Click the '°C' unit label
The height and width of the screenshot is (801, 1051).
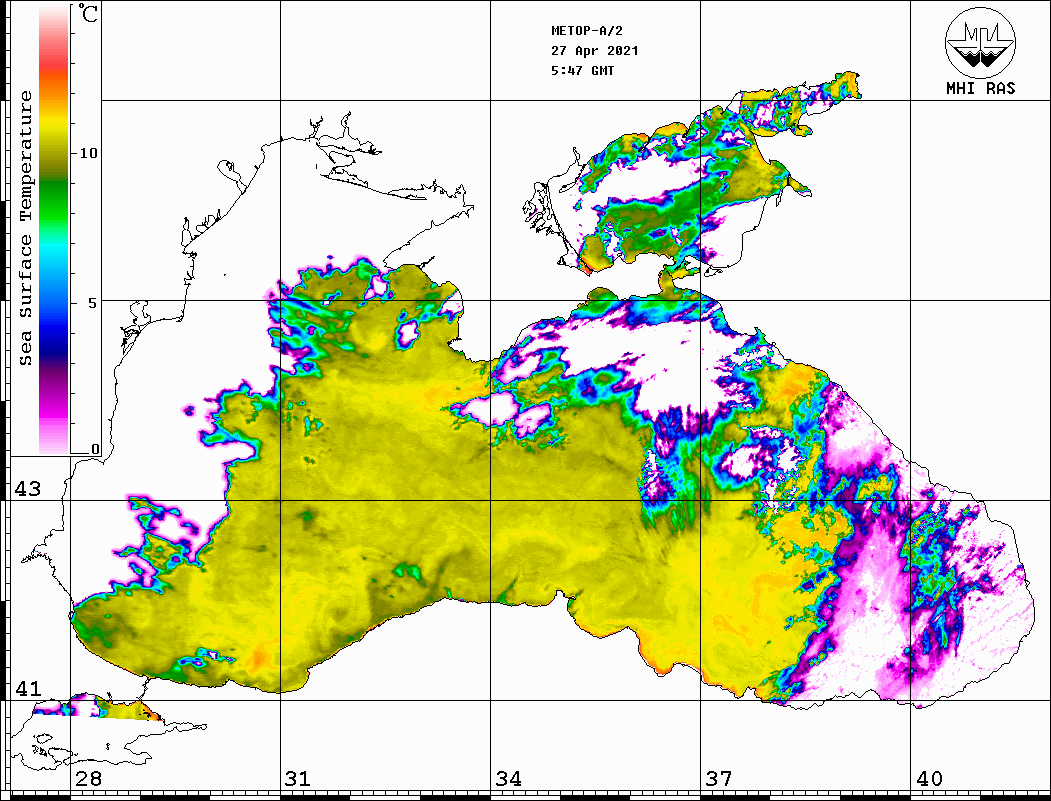click(88, 13)
